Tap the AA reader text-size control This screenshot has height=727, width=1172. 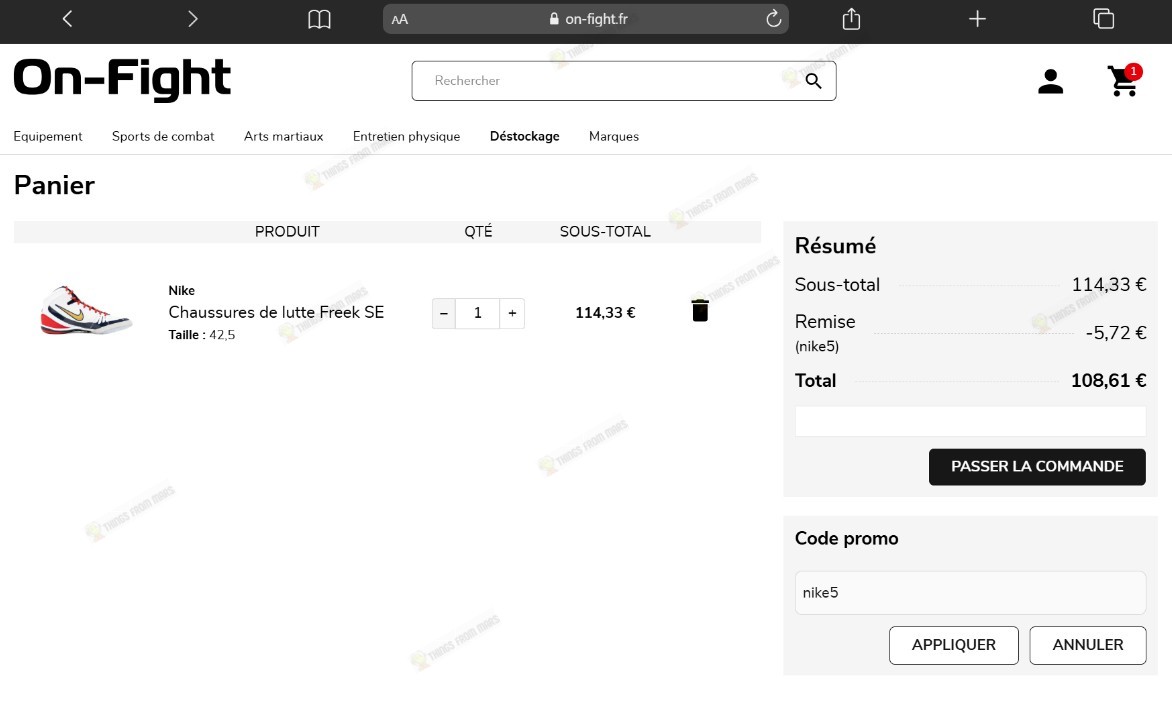pos(400,19)
